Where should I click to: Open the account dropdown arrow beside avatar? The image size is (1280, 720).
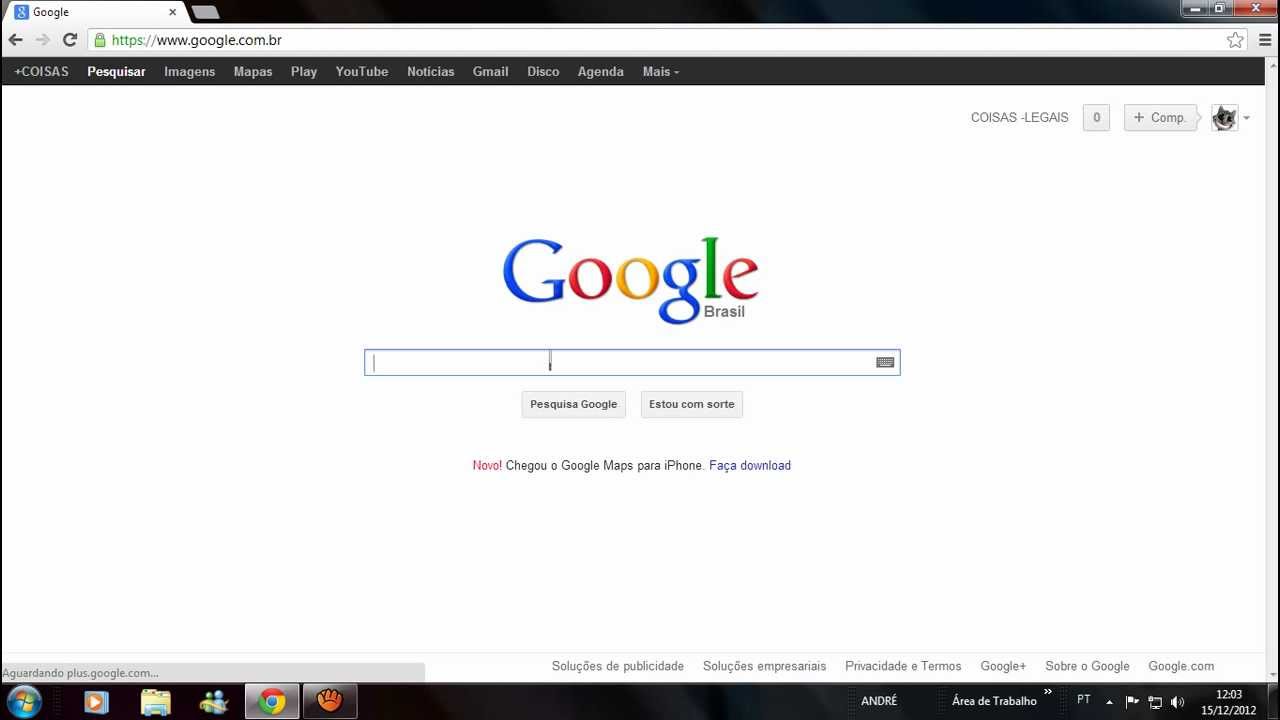point(1246,118)
